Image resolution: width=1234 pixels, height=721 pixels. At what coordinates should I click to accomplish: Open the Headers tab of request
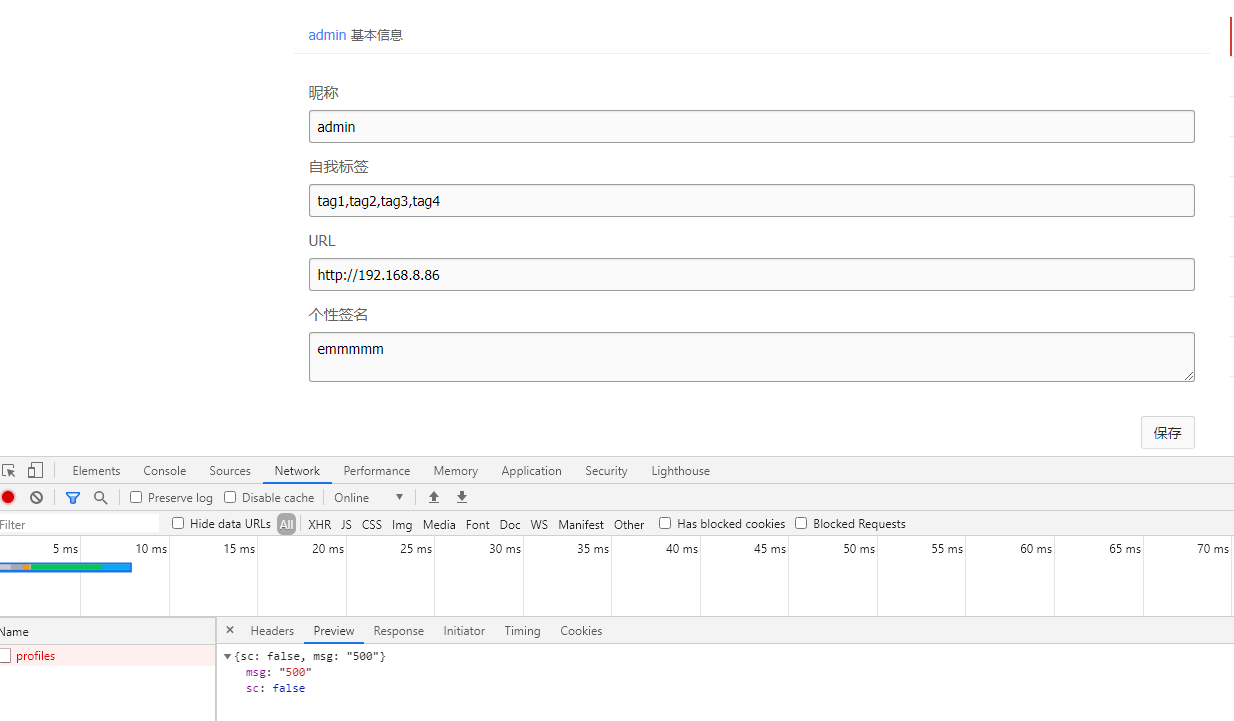point(272,631)
